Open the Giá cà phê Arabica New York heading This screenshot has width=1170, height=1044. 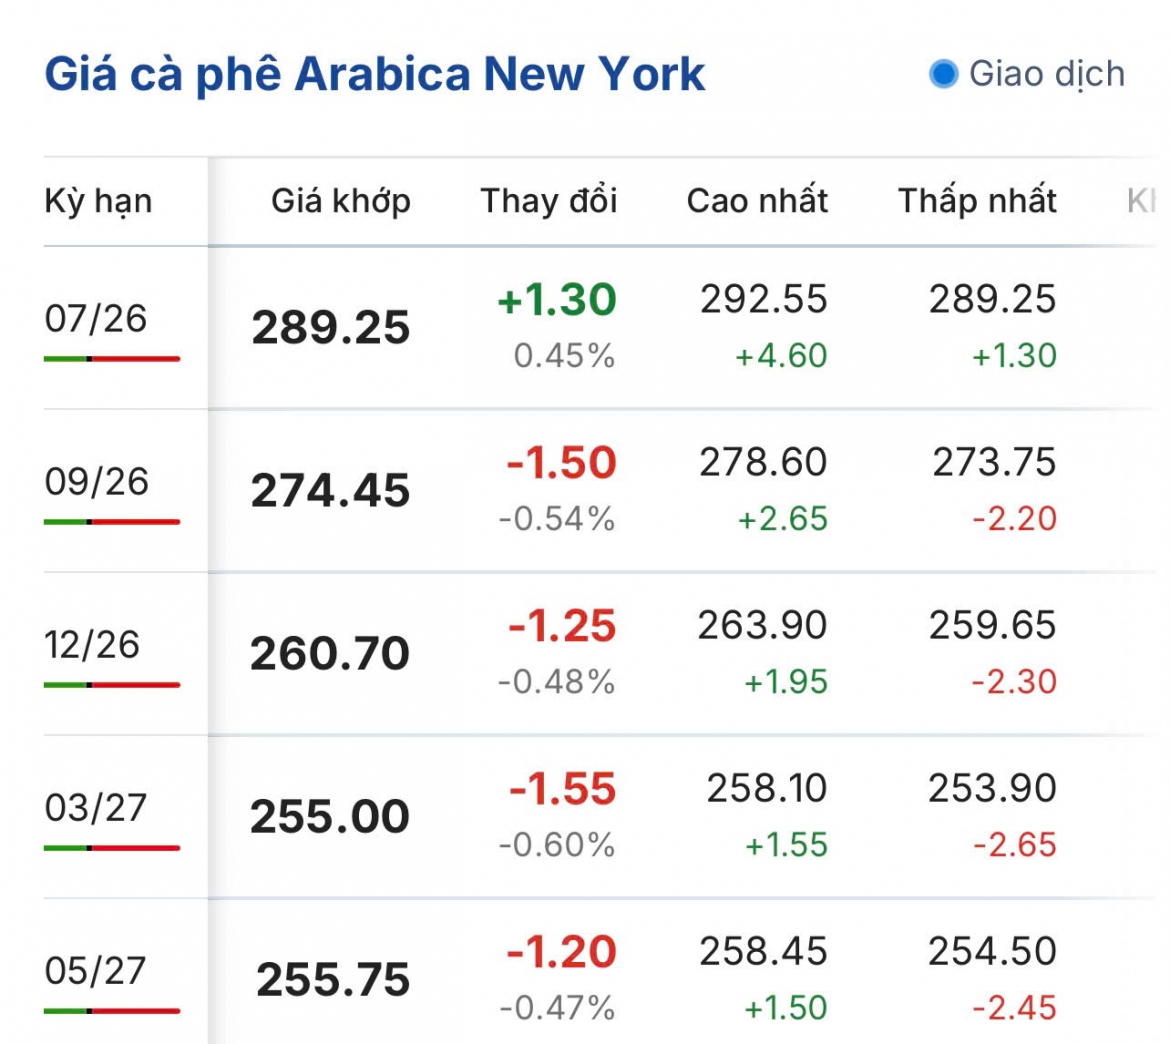tap(374, 74)
